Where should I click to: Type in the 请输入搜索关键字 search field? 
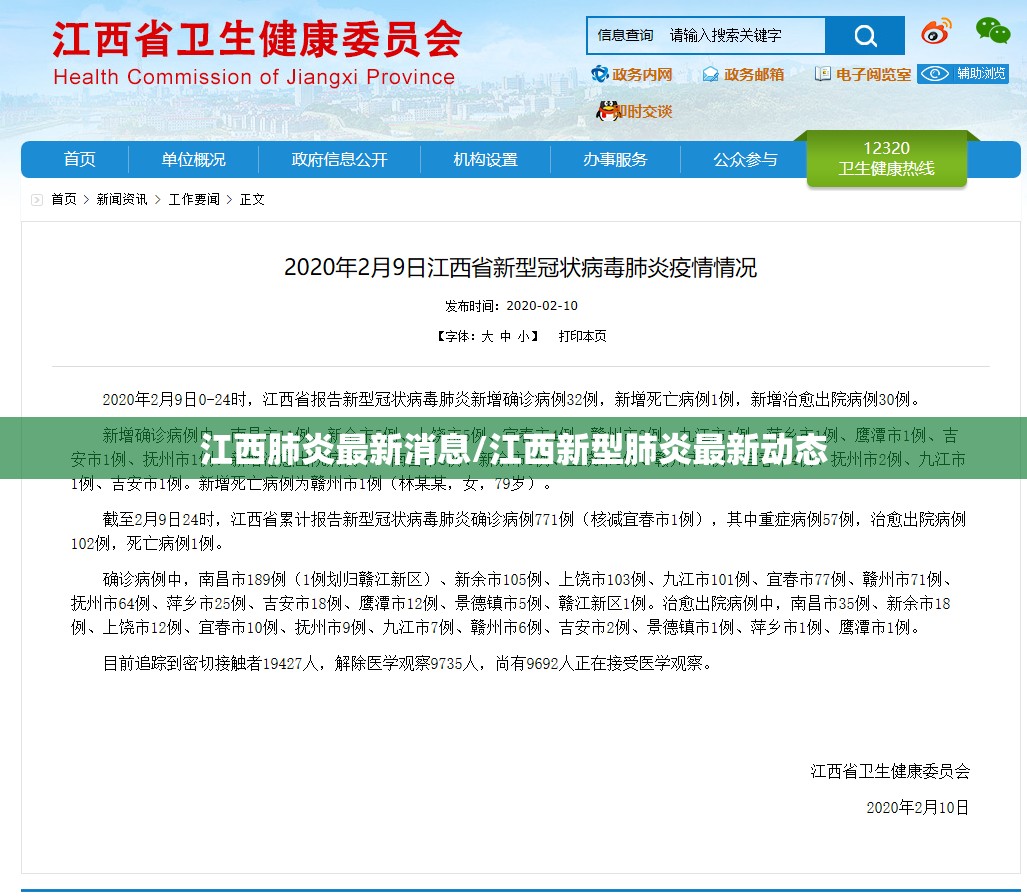(745, 35)
